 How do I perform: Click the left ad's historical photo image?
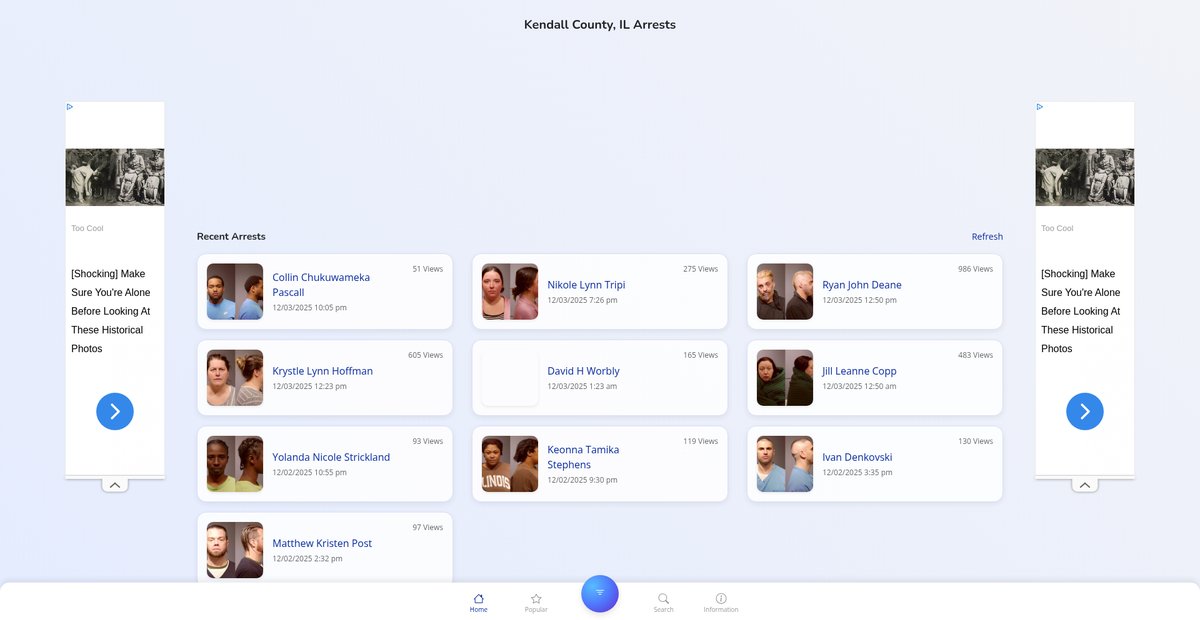[115, 177]
